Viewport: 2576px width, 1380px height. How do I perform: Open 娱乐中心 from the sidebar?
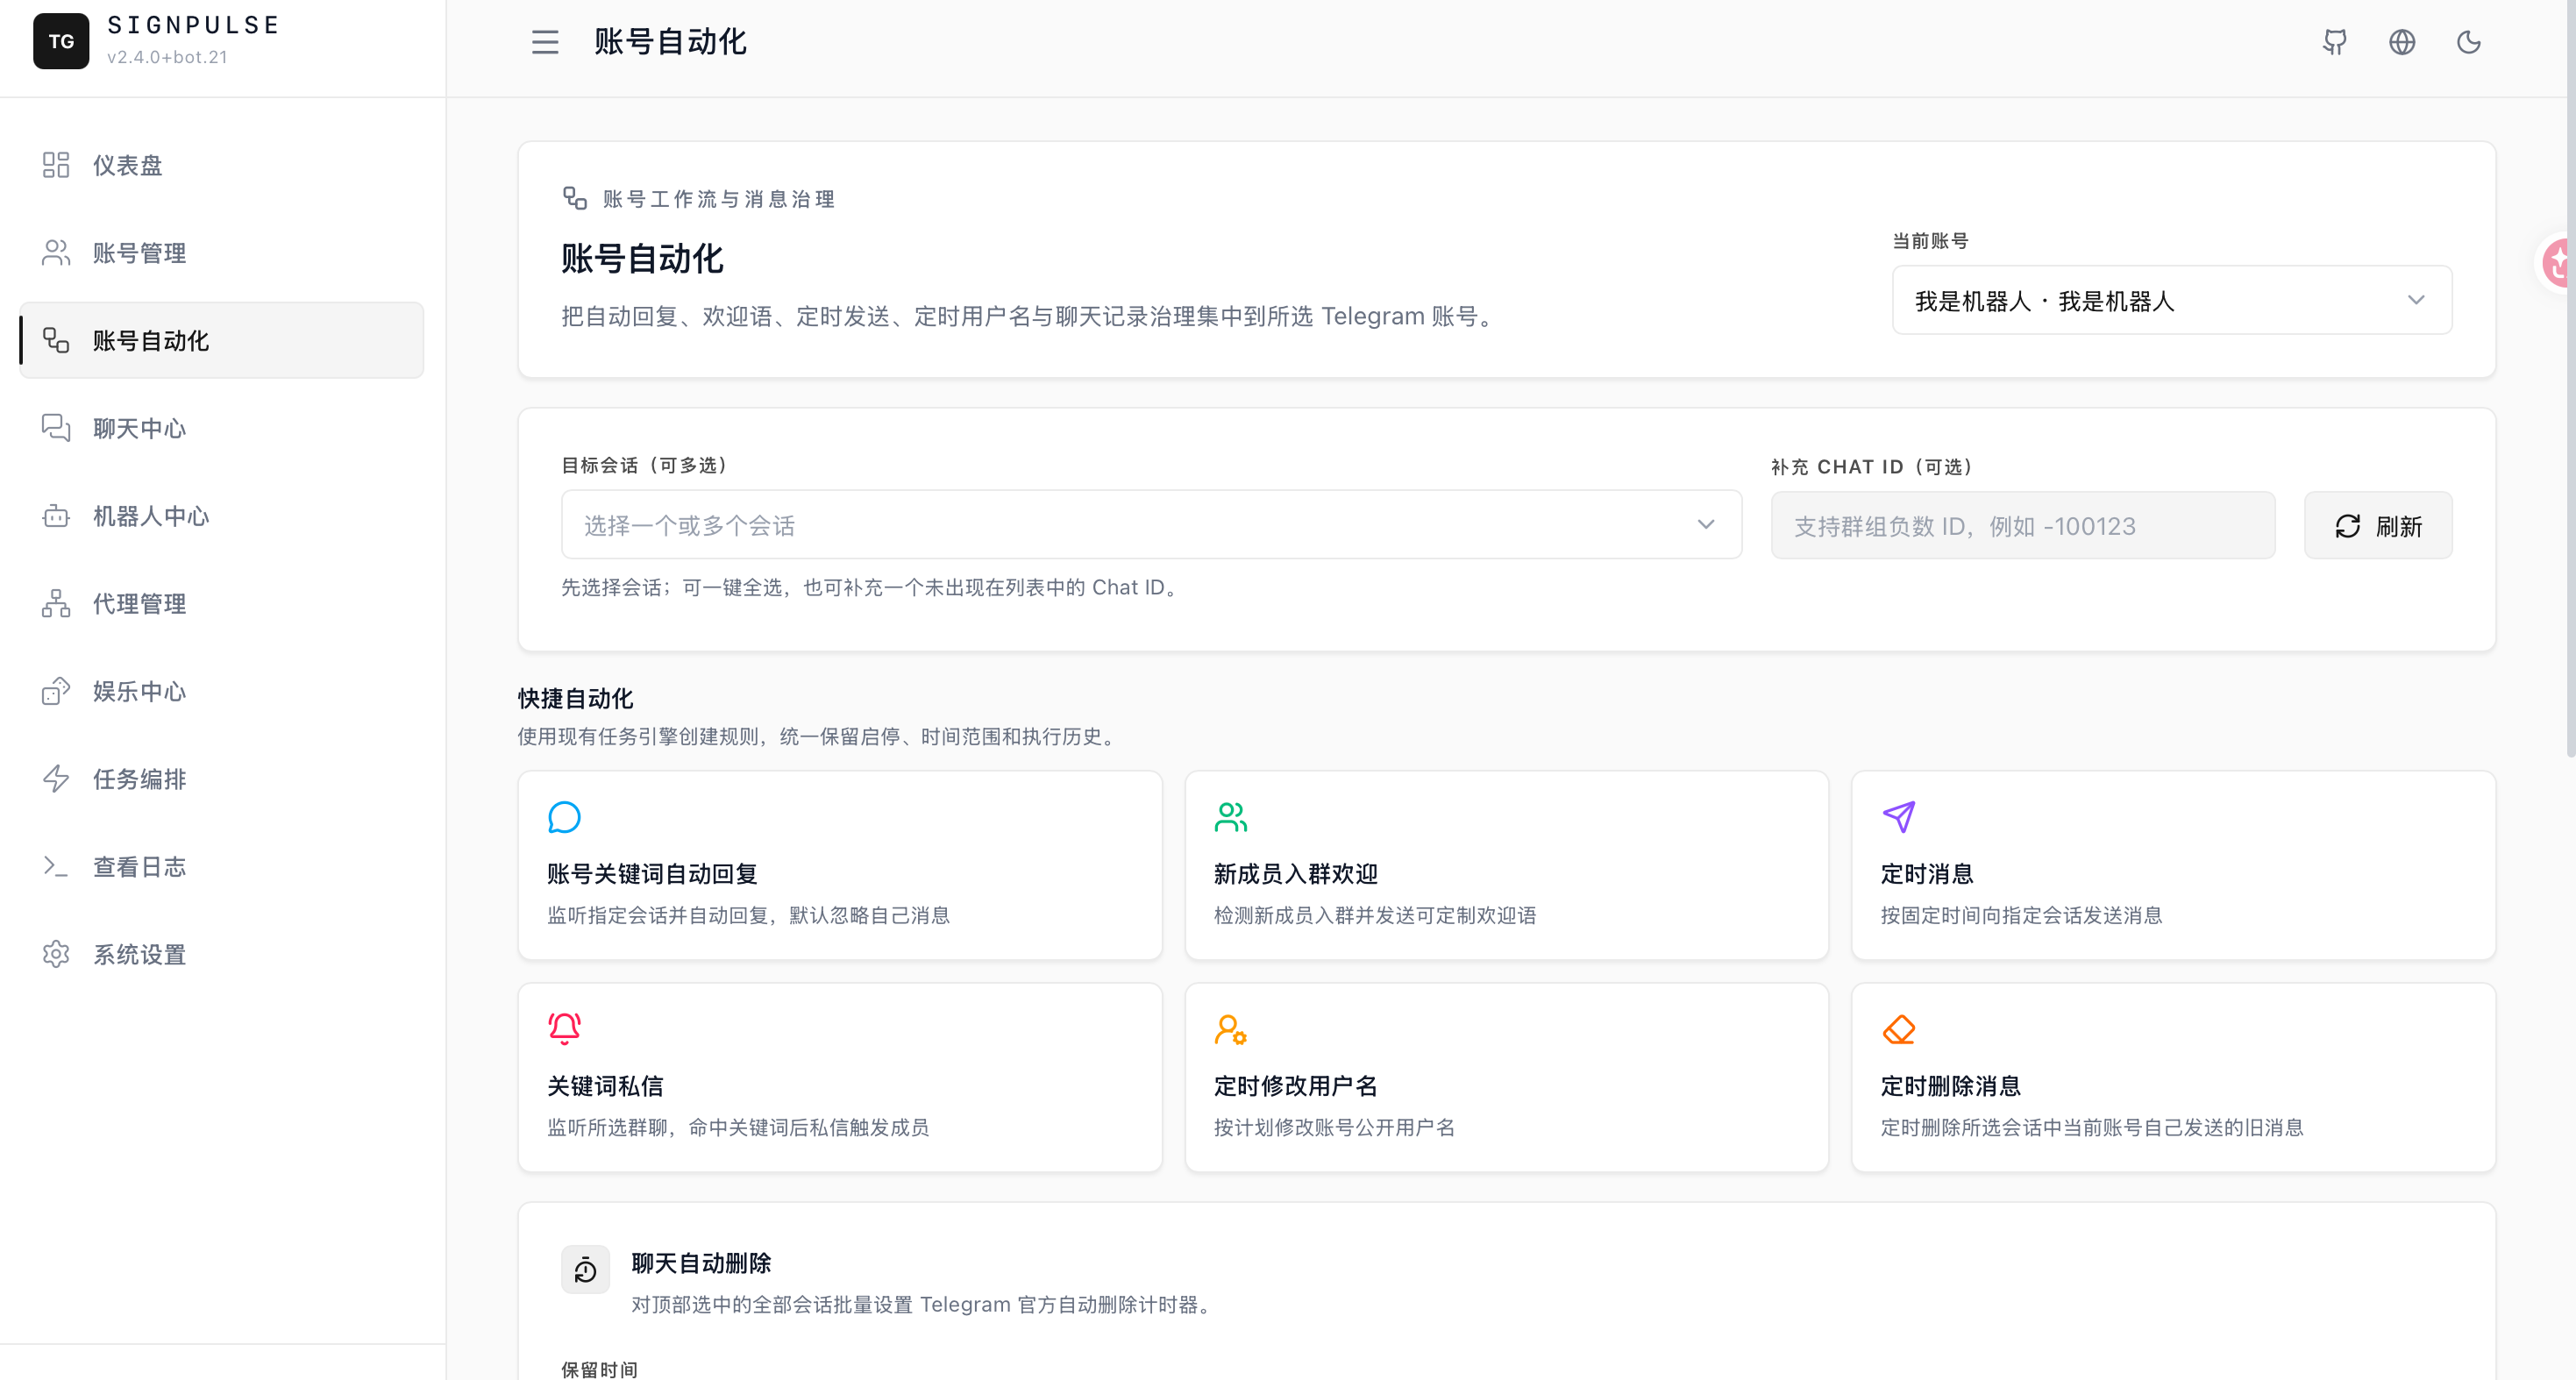tap(221, 691)
